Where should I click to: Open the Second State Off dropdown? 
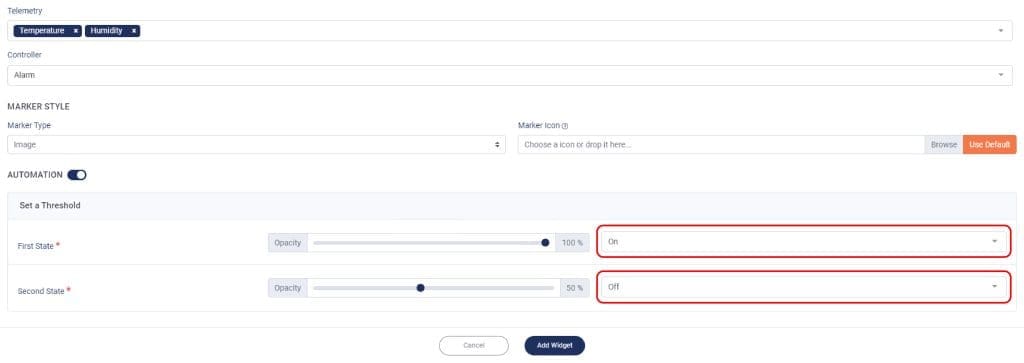point(804,287)
